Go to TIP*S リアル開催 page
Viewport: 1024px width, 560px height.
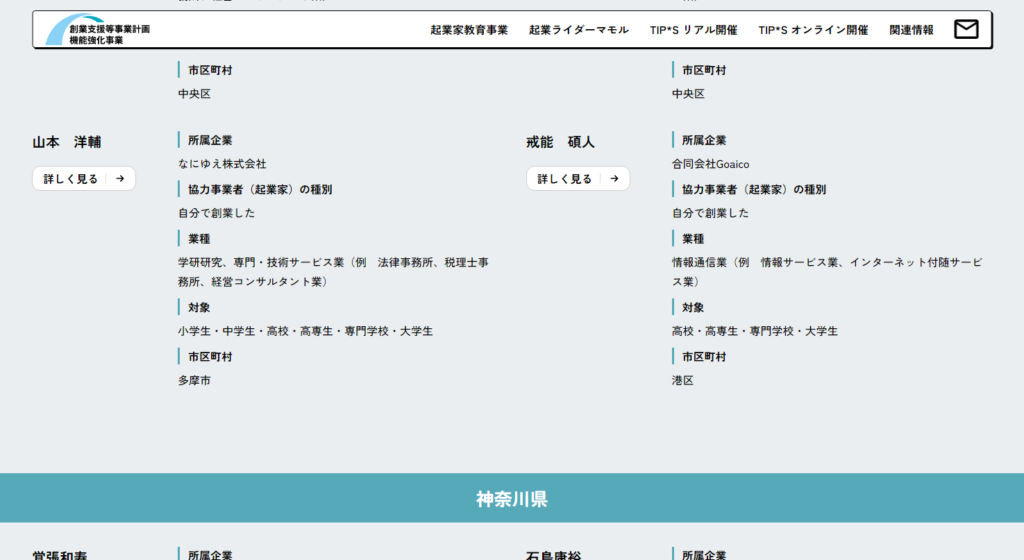694,30
